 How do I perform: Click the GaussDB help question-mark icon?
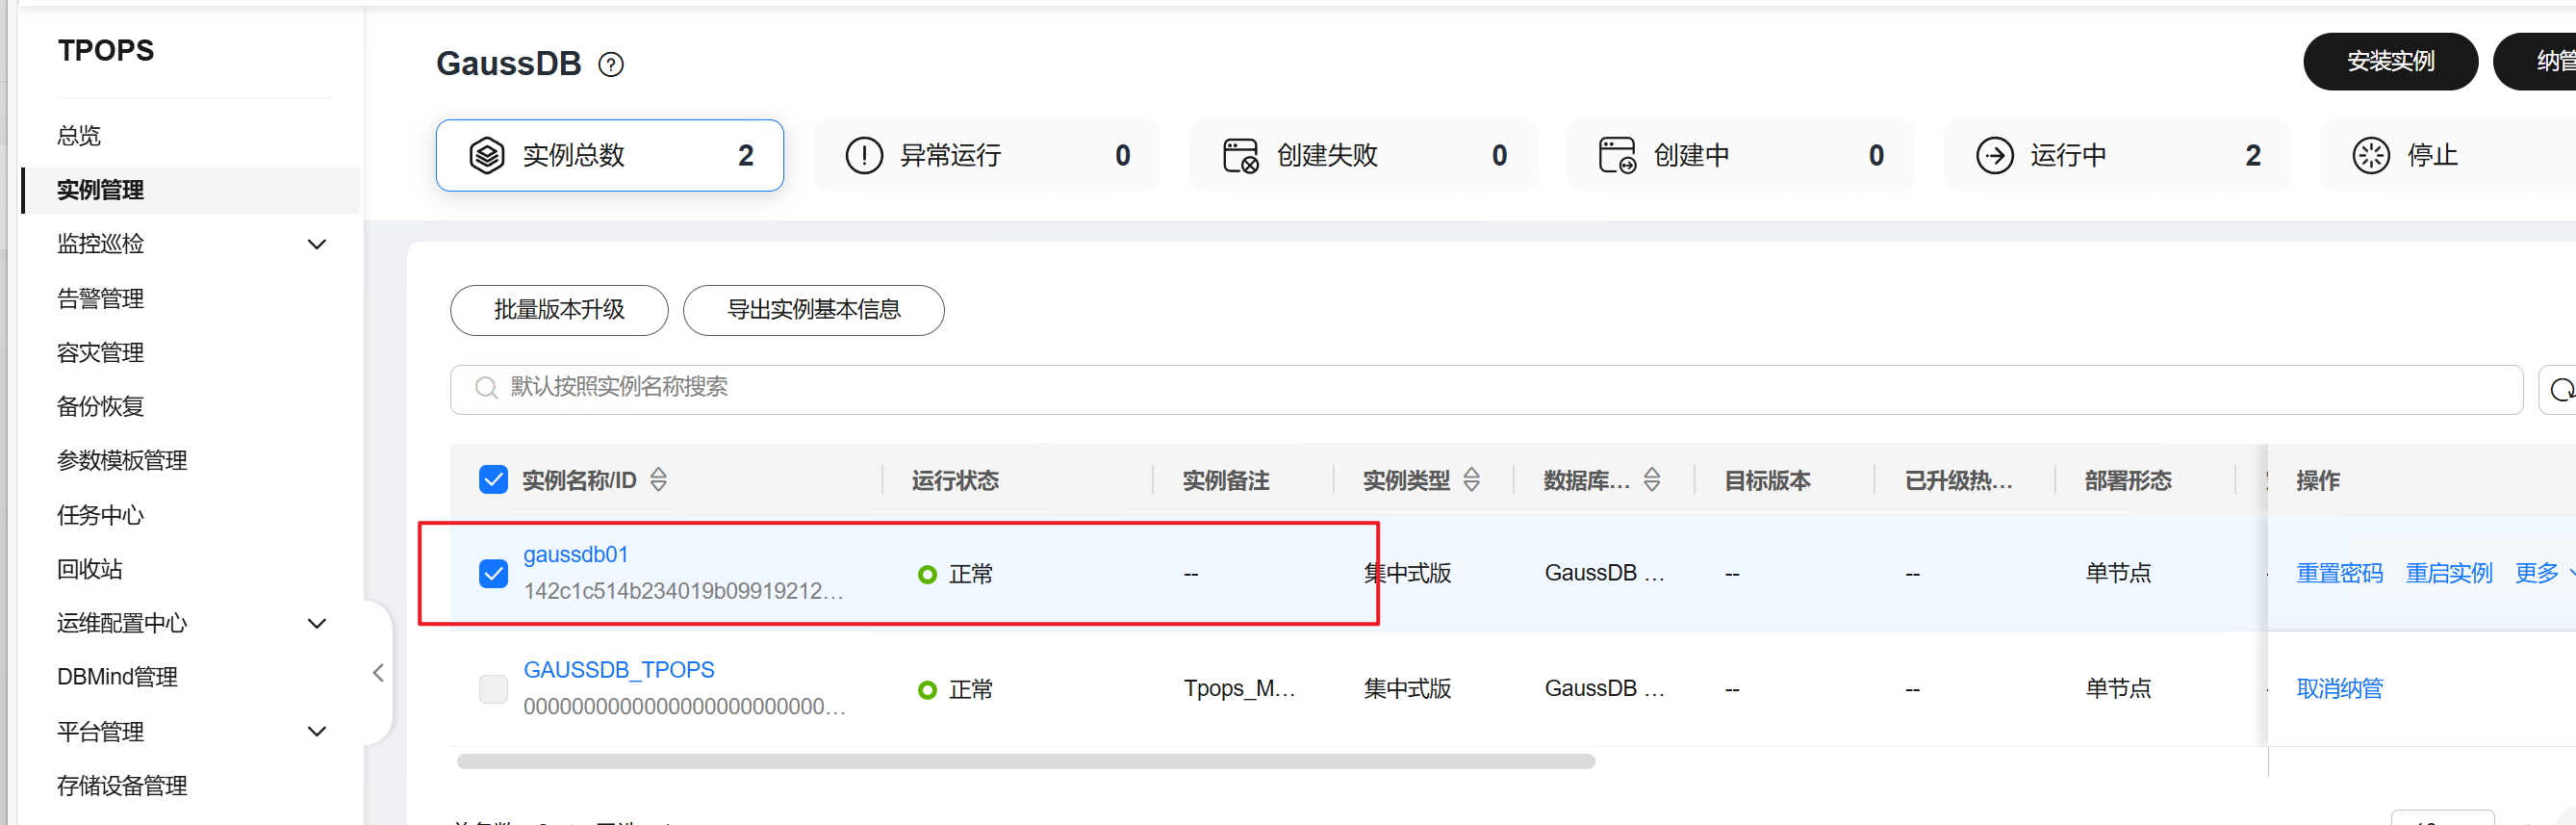[x=610, y=65]
